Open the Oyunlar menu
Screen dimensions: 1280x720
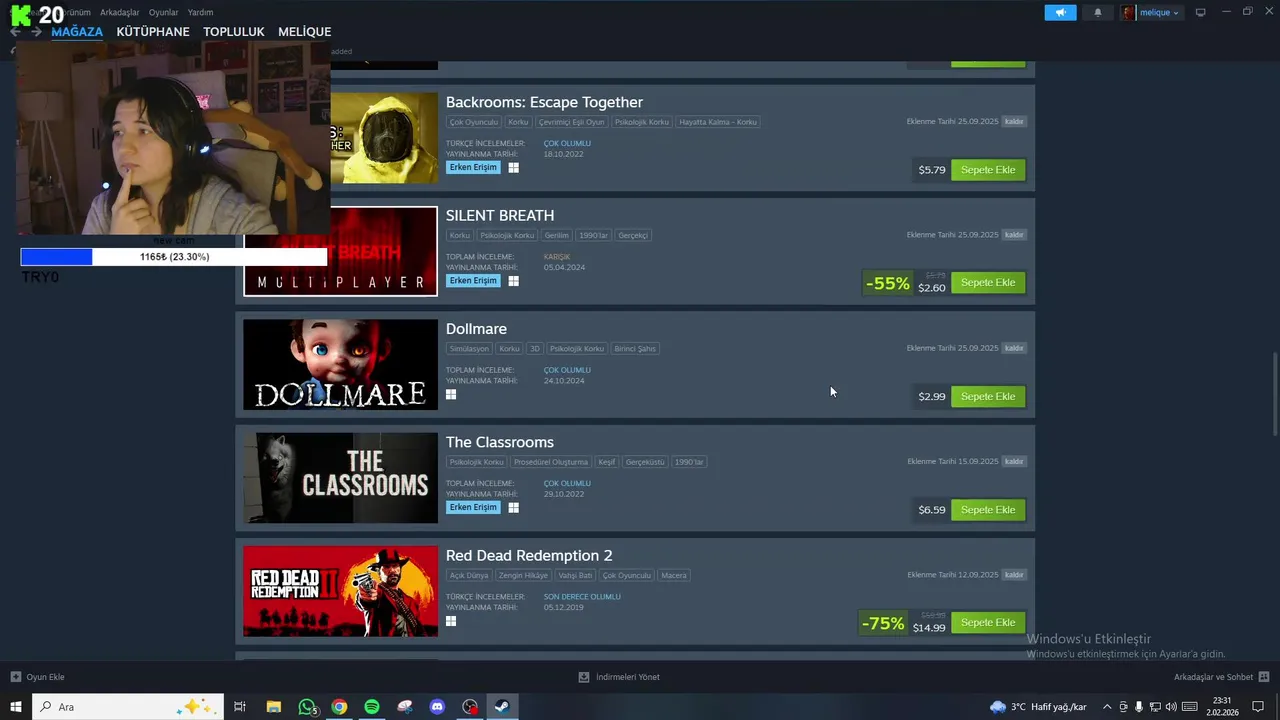click(x=163, y=13)
